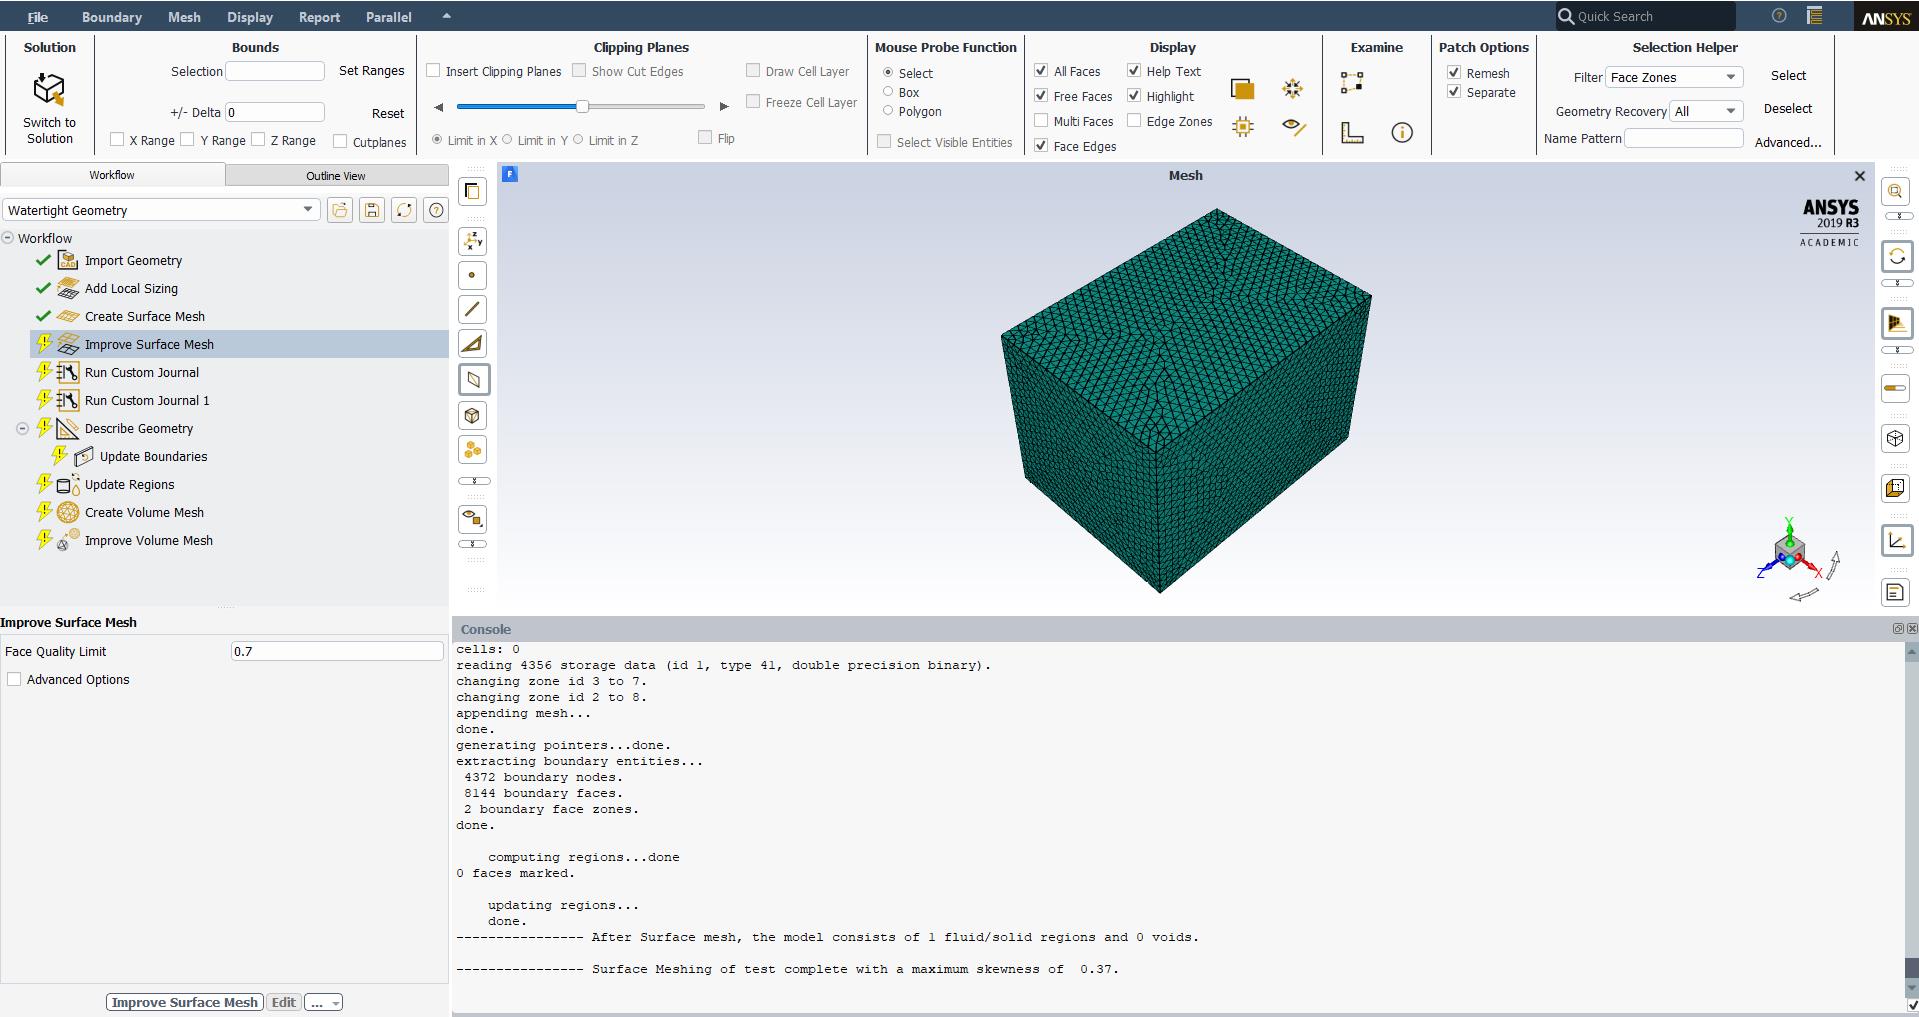
Task: Click the clipping plane slider handle
Action: [x=582, y=106]
